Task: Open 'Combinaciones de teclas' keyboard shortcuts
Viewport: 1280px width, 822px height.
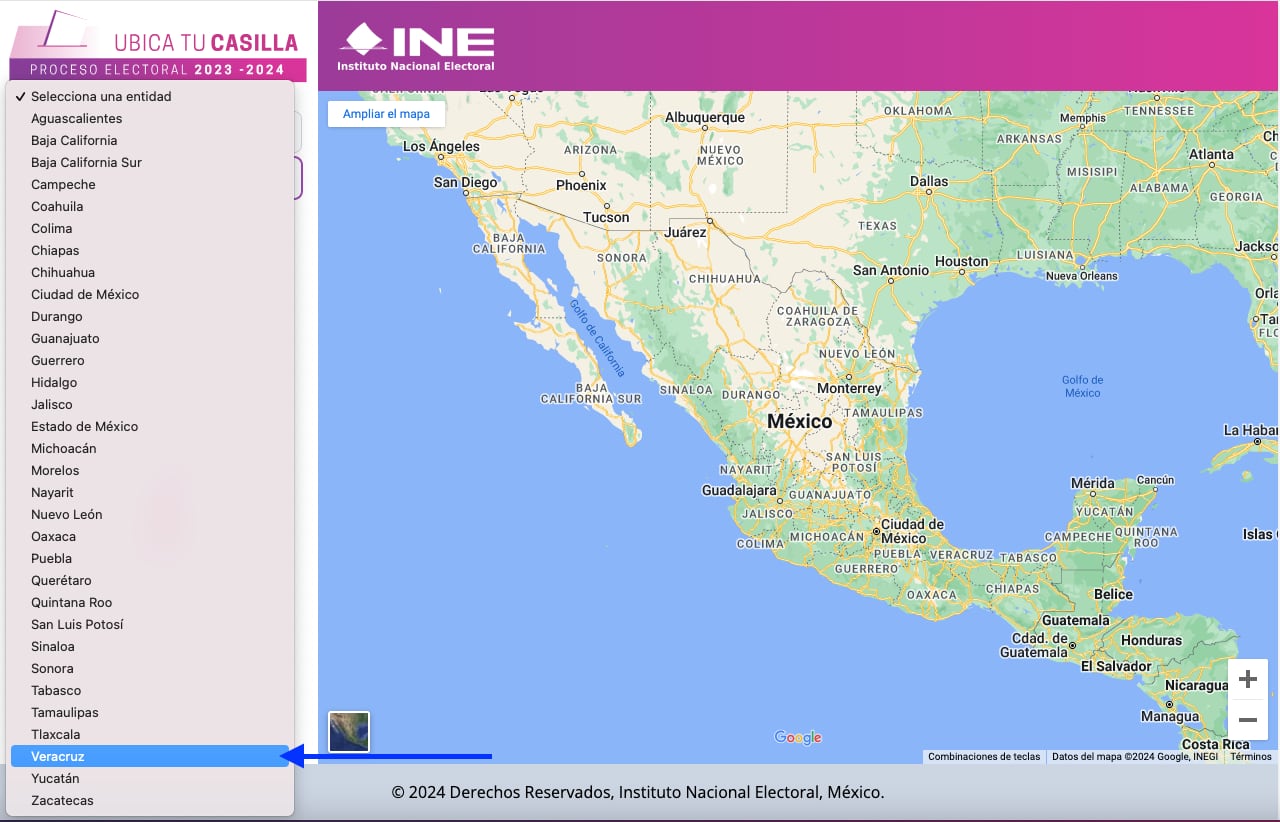Action: click(x=983, y=756)
